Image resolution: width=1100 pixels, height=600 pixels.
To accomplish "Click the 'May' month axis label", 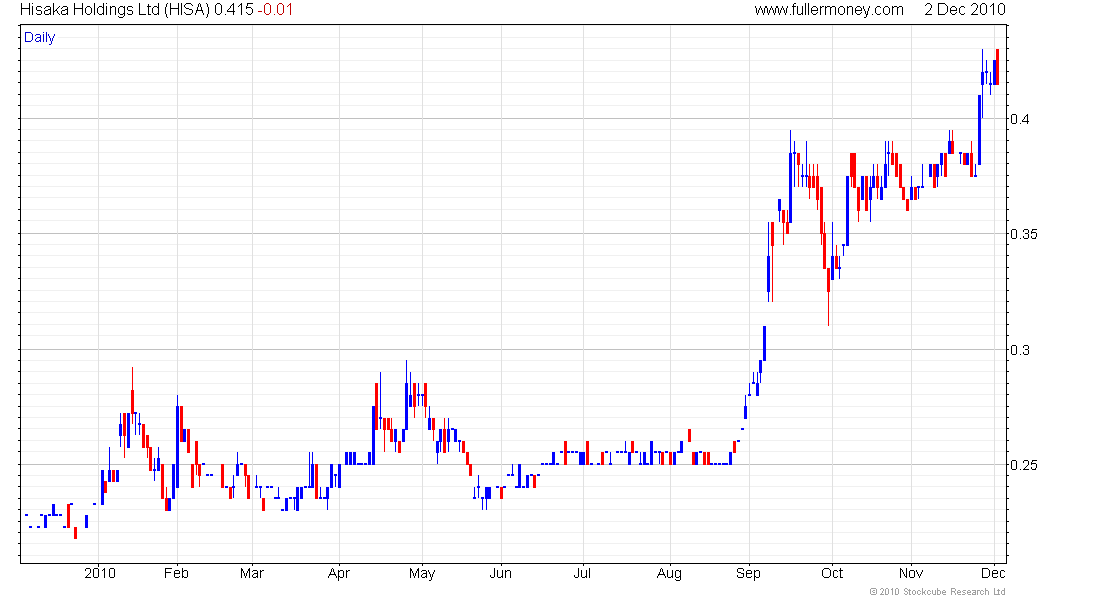I will point(422,573).
